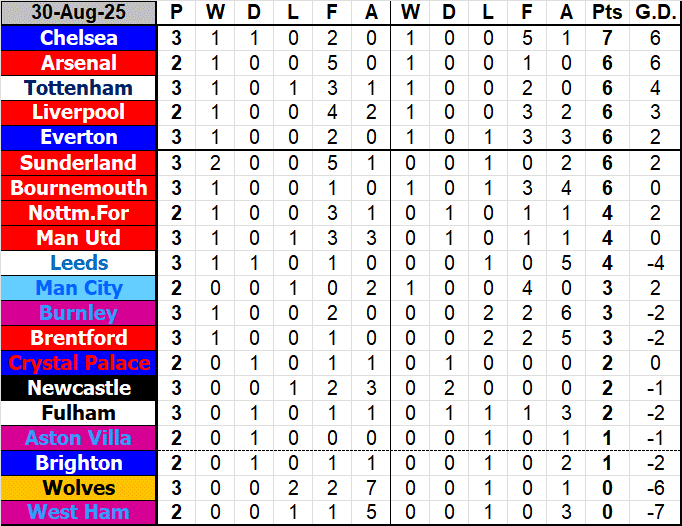Click the 30-Aug-25 date cell
The image size is (682, 526).
point(79,13)
